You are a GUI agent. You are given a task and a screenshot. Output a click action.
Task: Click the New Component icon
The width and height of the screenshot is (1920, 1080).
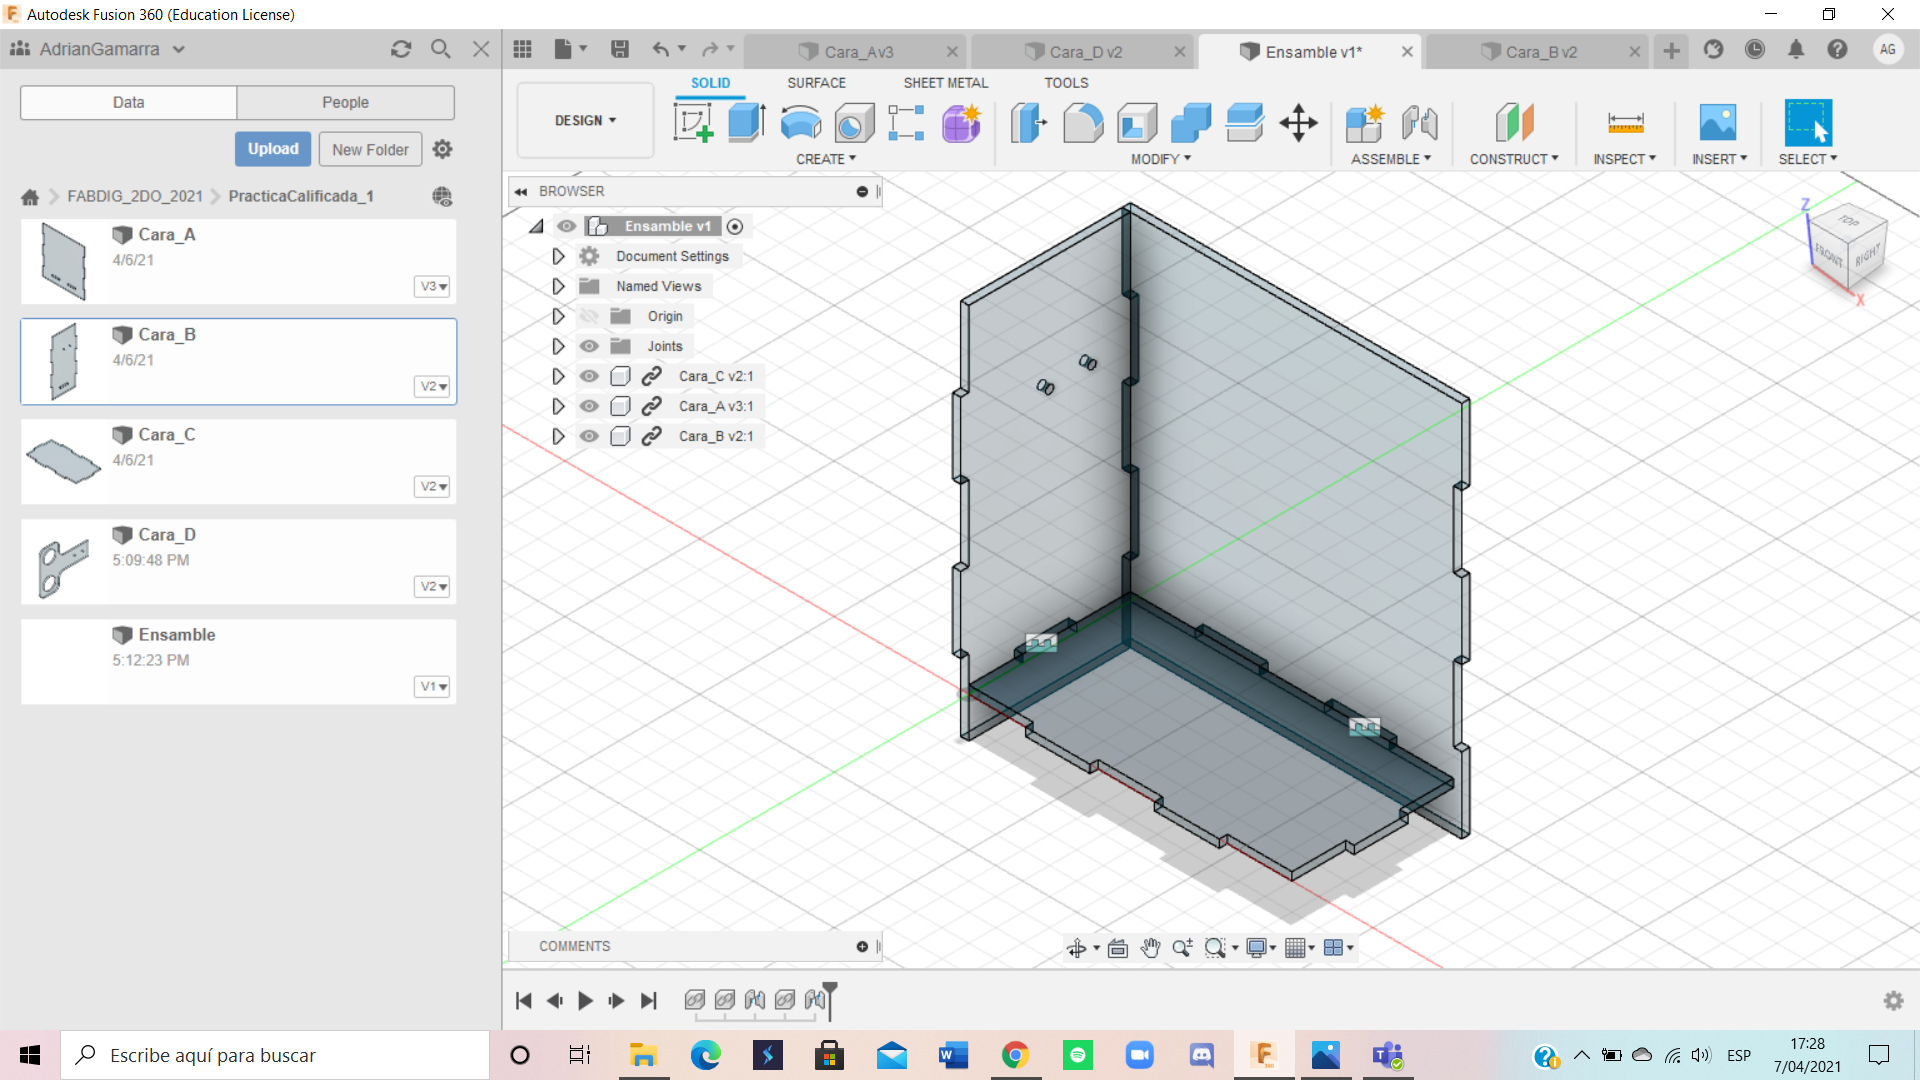(x=1364, y=123)
